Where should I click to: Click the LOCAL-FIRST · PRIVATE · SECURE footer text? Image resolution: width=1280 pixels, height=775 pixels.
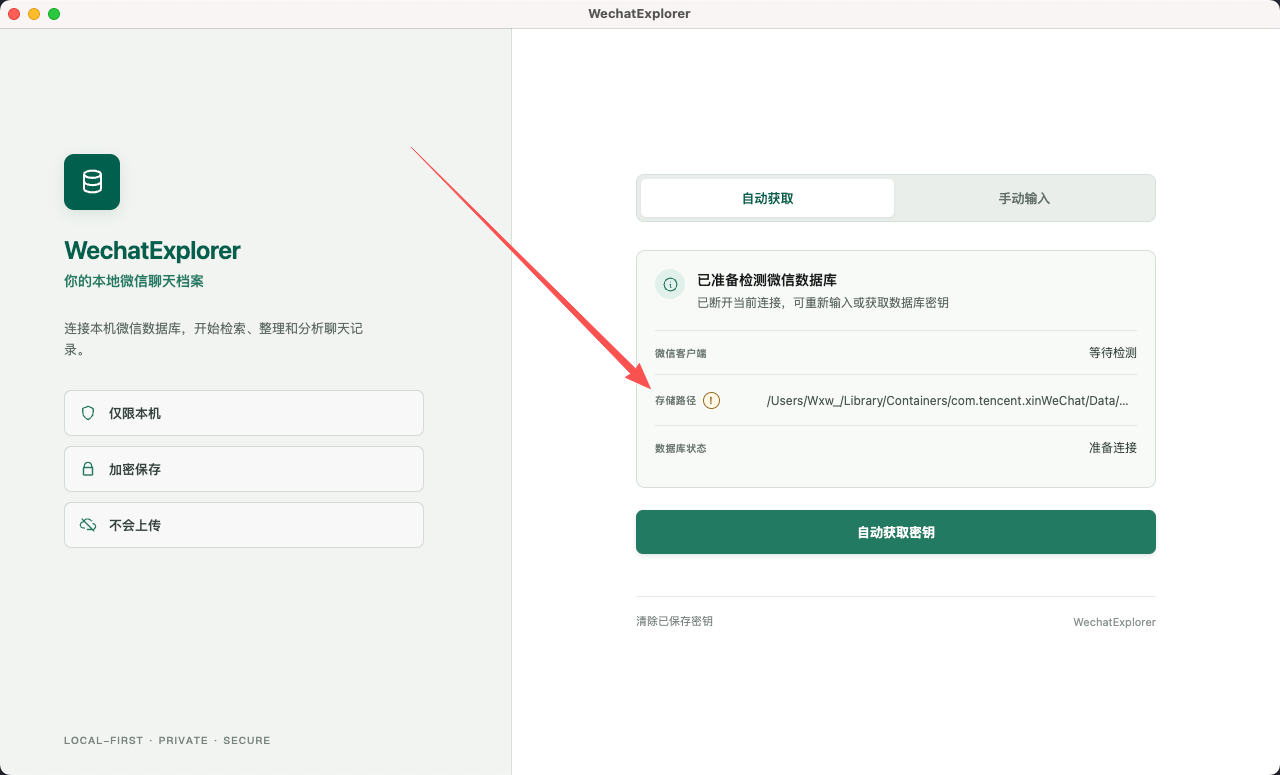click(x=167, y=741)
